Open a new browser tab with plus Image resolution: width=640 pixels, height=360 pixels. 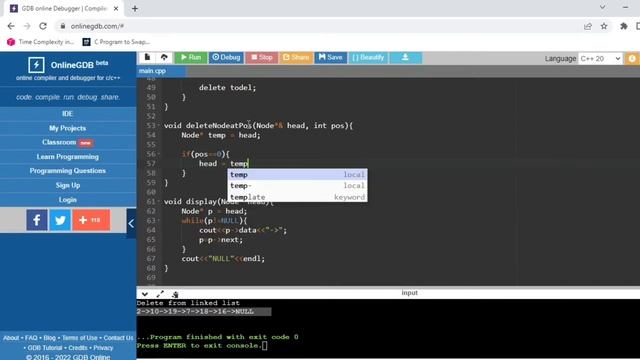pos(135,8)
